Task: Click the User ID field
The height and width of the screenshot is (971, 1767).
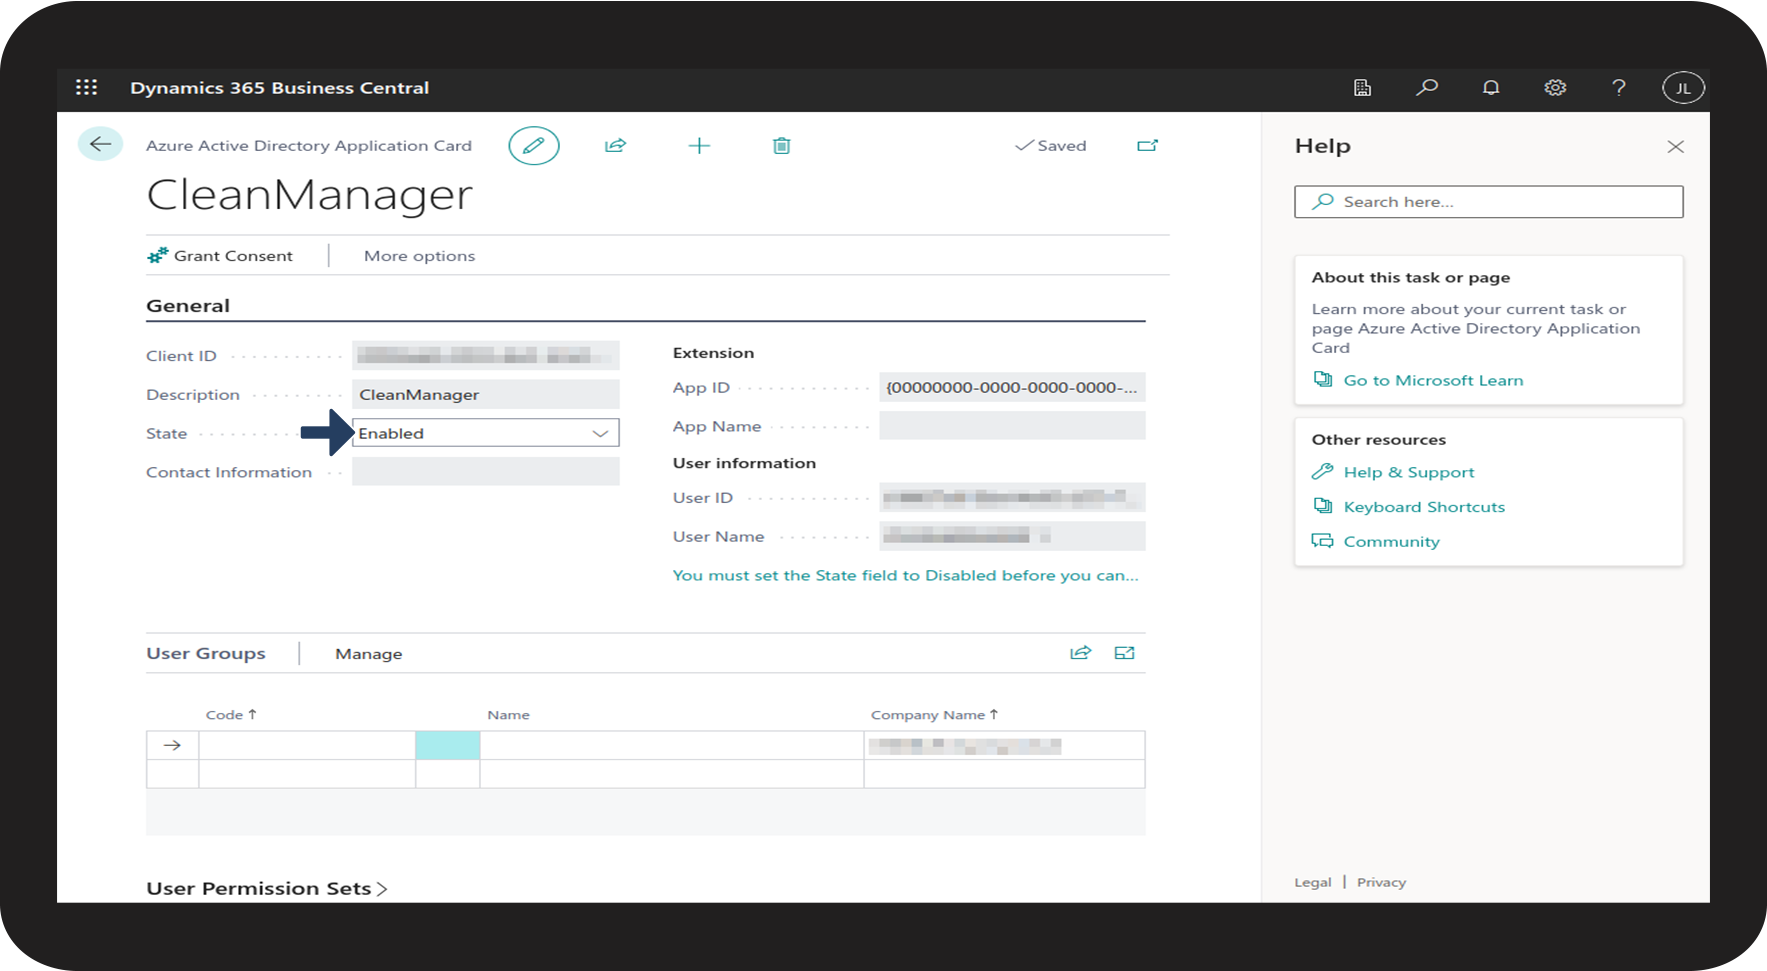Action: click(x=1012, y=497)
